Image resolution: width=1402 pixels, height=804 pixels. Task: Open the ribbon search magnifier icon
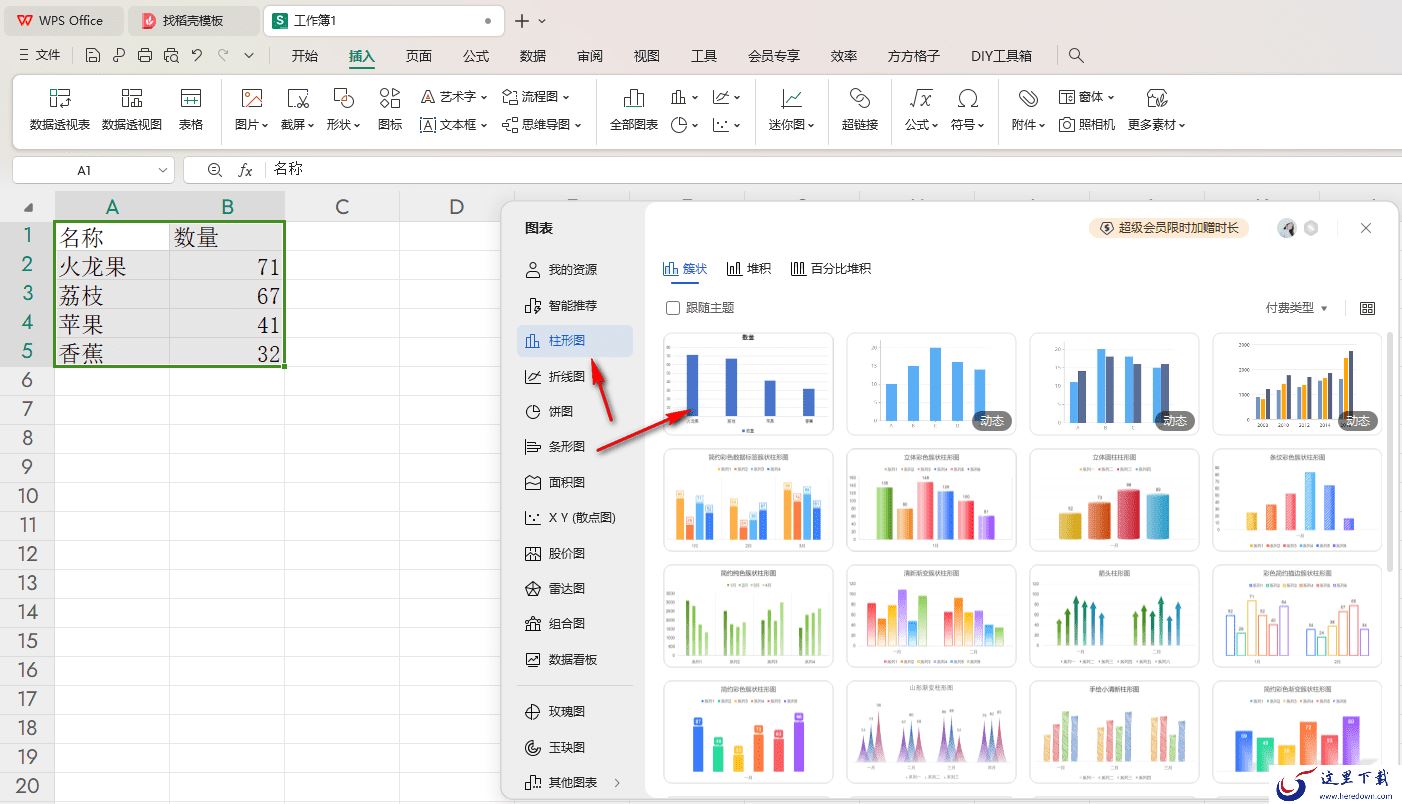1076,55
